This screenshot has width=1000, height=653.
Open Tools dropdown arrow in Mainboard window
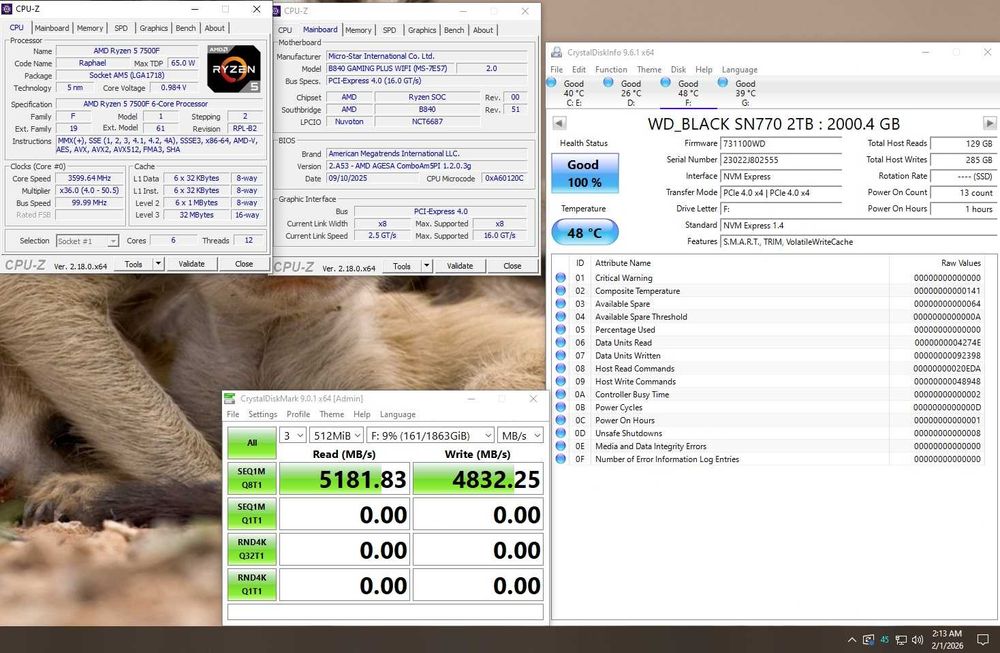427,266
